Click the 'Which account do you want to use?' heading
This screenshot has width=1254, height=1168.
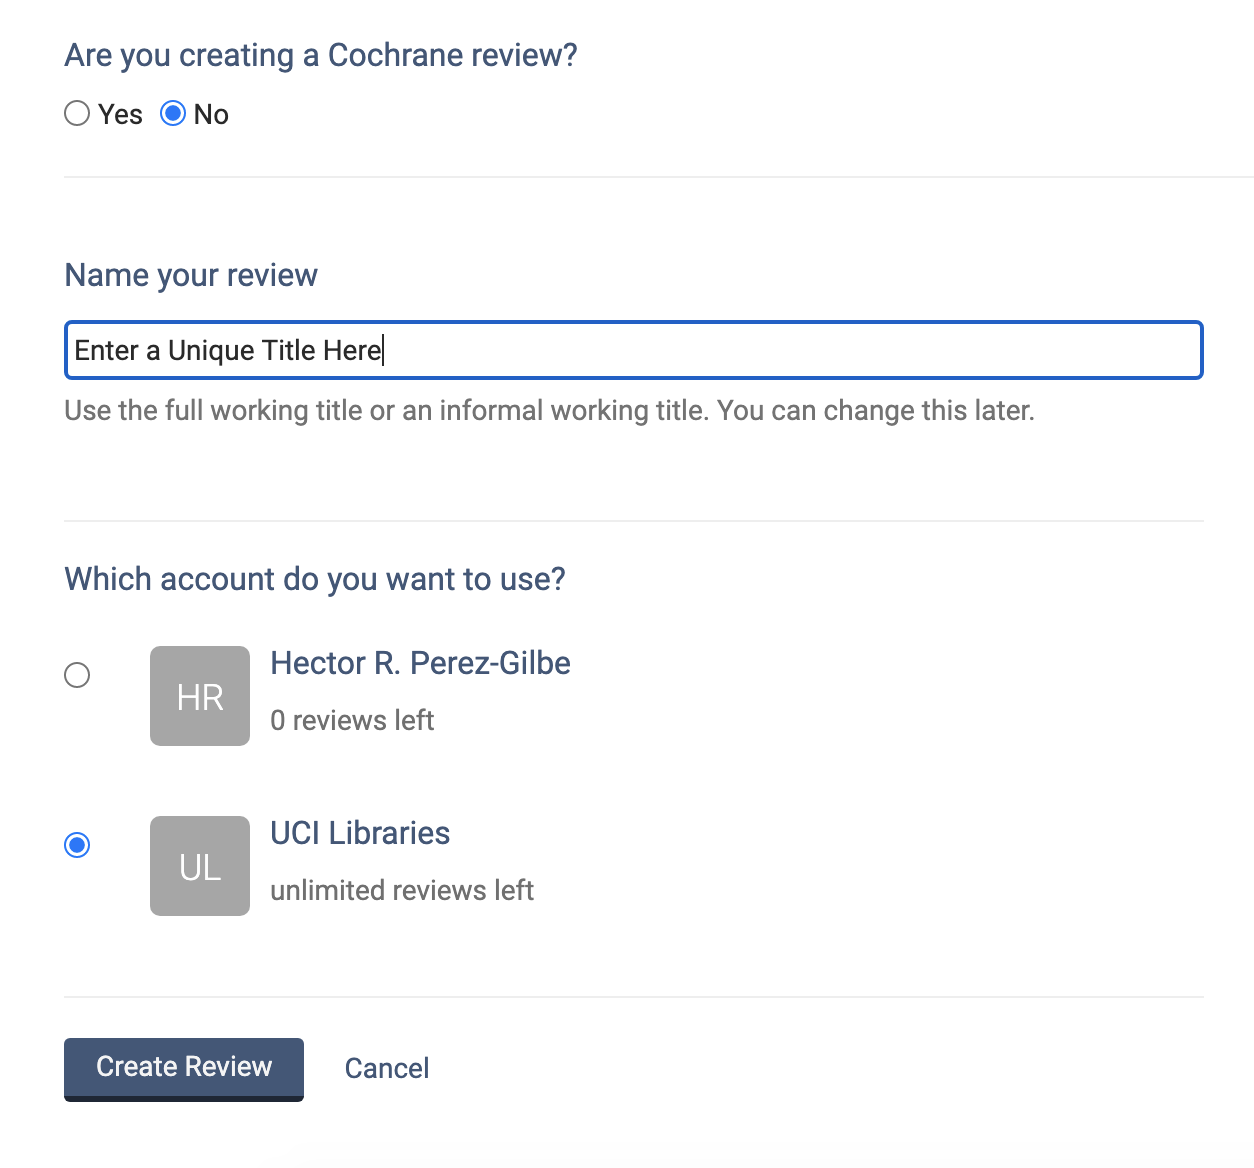point(315,579)
